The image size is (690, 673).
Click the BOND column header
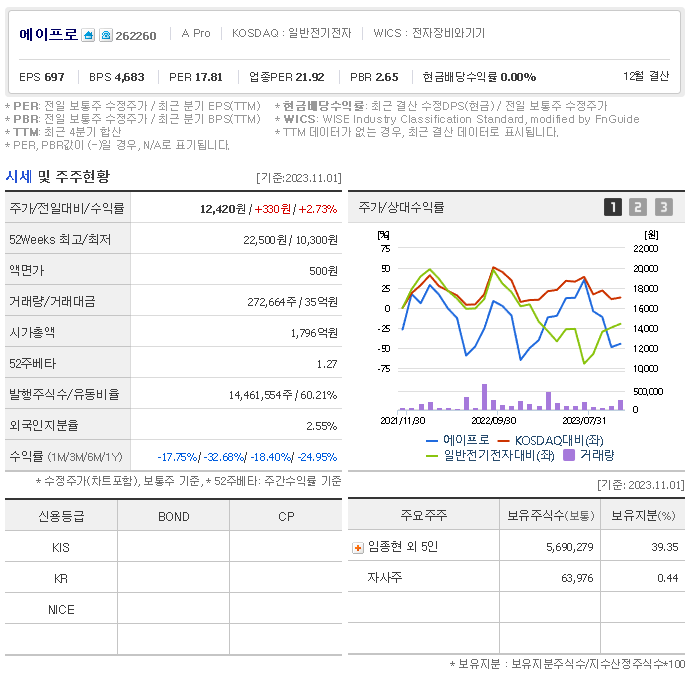pyautogui.click(x=173, y=516)
